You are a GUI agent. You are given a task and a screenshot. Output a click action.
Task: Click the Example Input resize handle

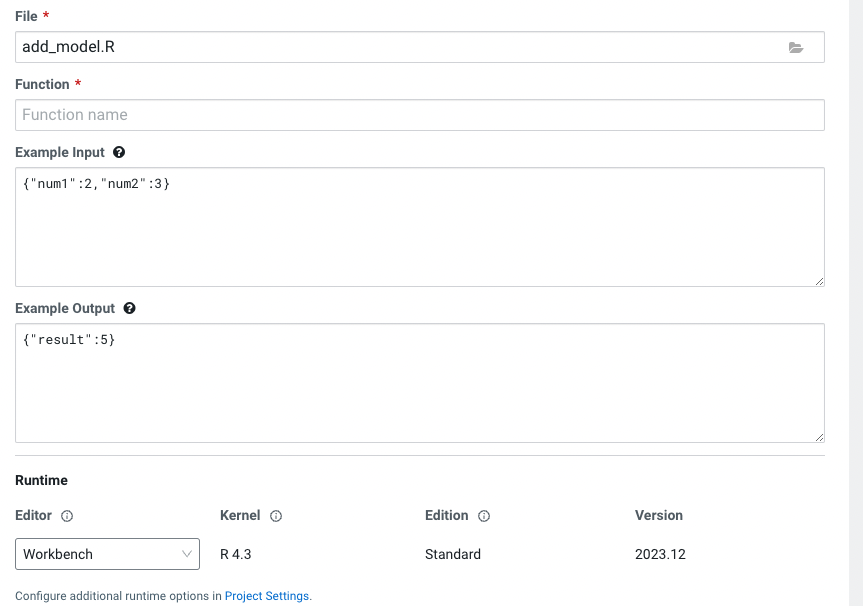click(819, 281)
